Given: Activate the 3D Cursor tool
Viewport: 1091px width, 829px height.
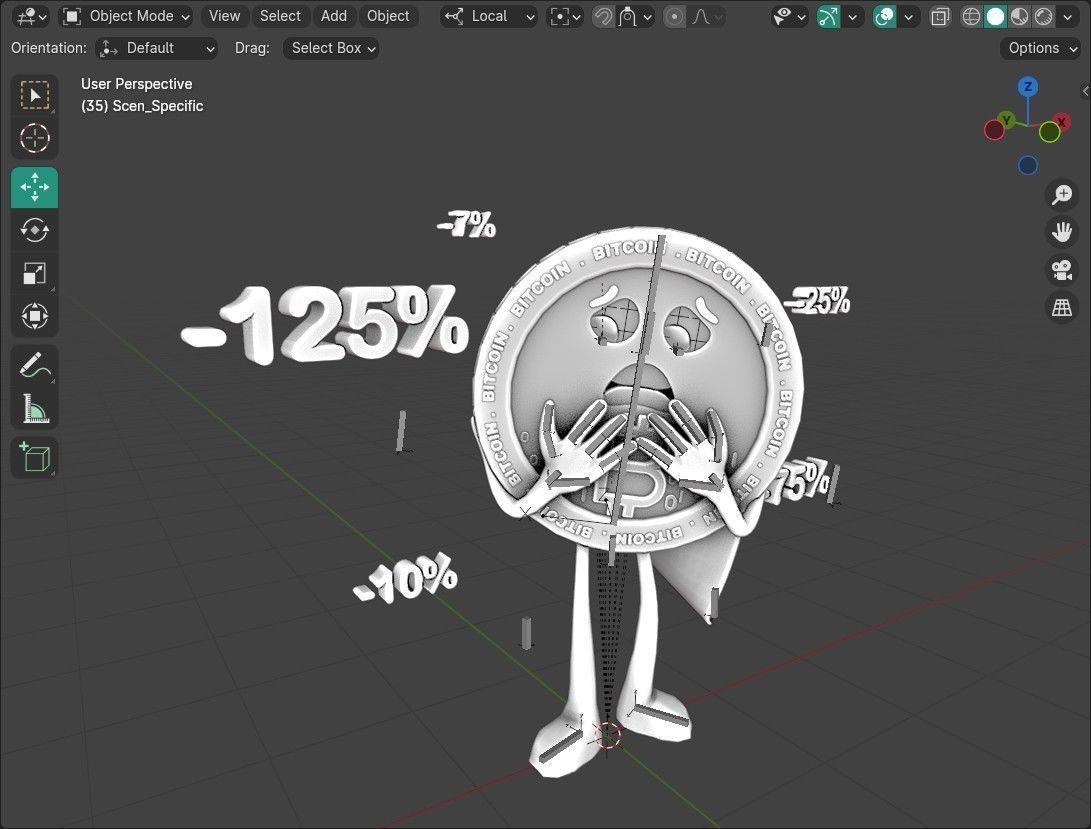Looking at the screenshot, I should point(34,138).
